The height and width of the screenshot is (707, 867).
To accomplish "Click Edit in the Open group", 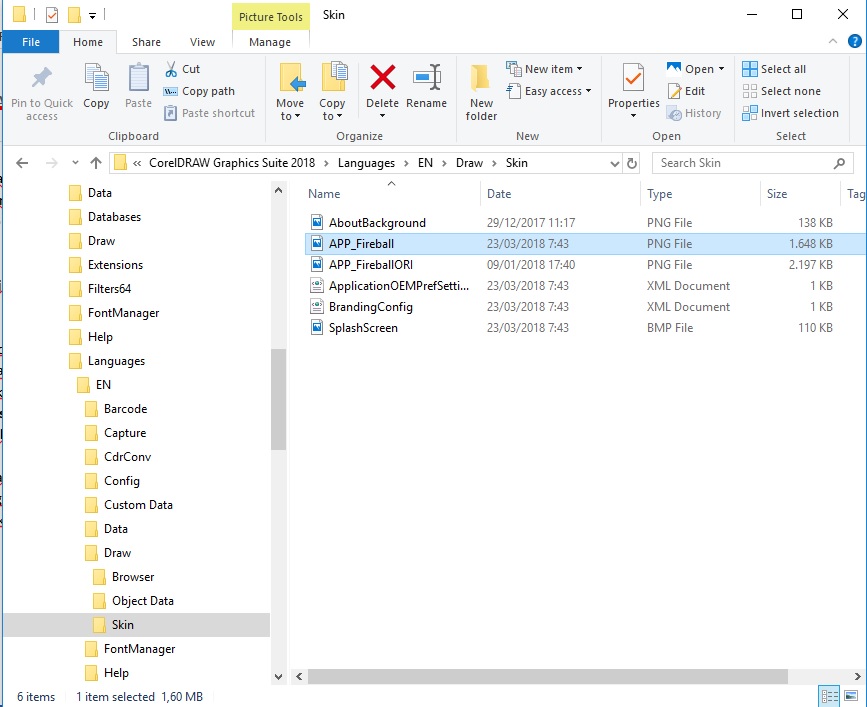I will click(686, 91).
